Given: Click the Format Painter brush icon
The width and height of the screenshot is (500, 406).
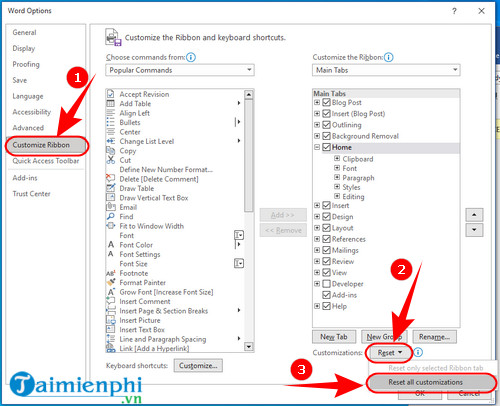Looking at the screenshot, I should coord(110,282).
